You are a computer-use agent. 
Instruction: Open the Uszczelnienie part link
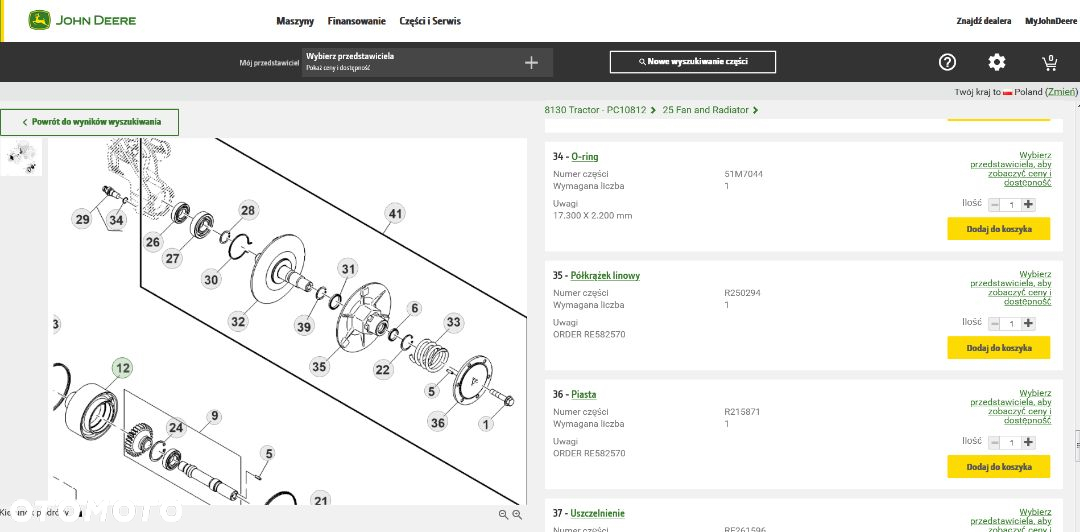[598, 513]
